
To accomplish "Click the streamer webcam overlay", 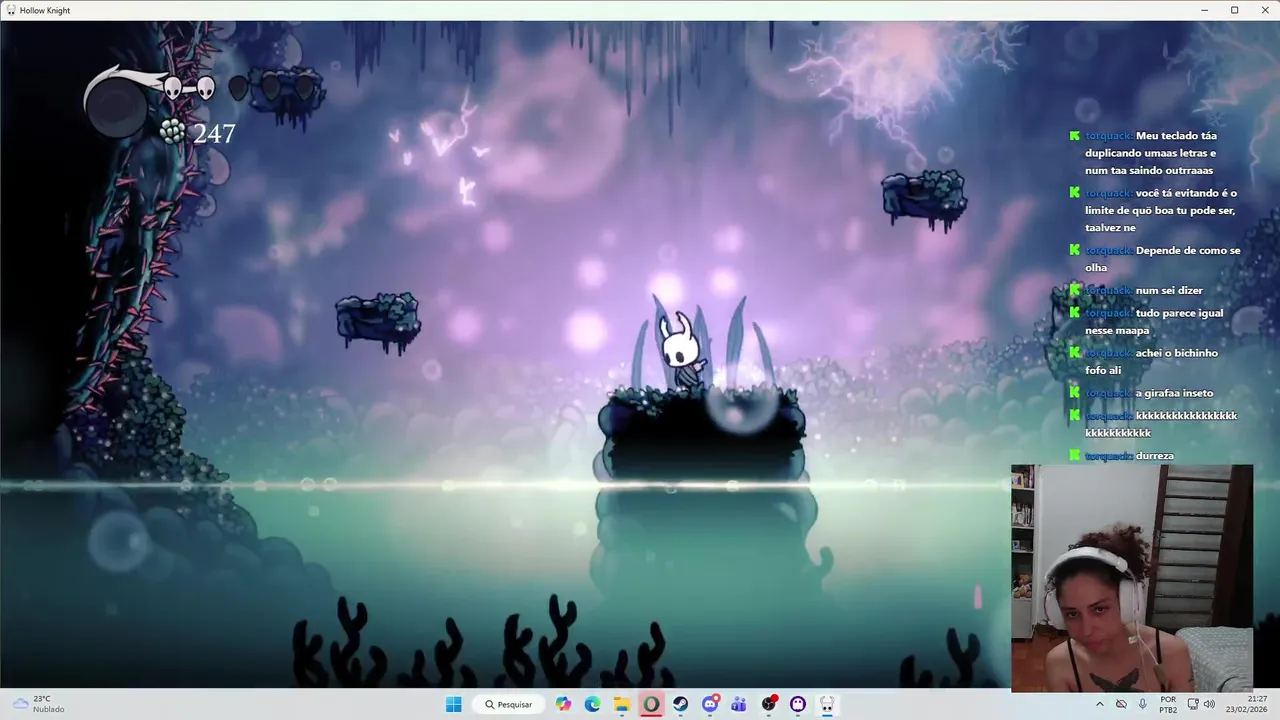I will click(x=1132, y=578).
